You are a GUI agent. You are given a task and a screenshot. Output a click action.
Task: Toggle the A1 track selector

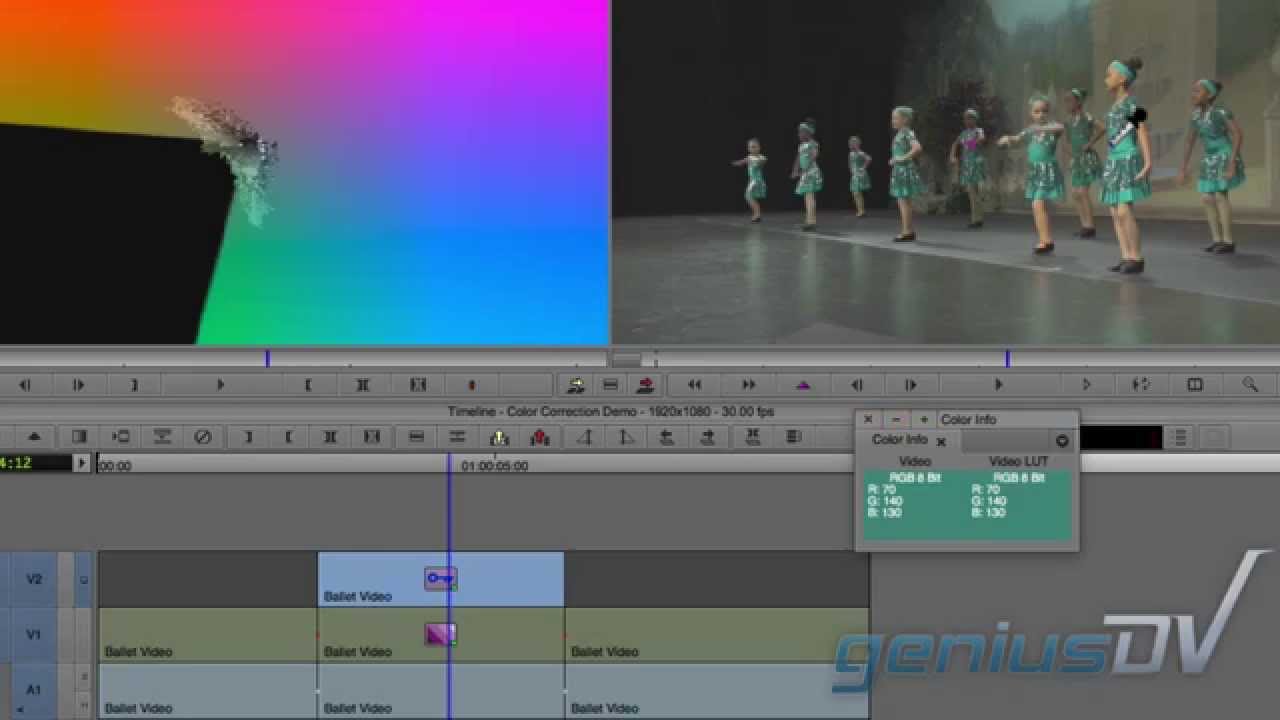[x=34, y=690]
